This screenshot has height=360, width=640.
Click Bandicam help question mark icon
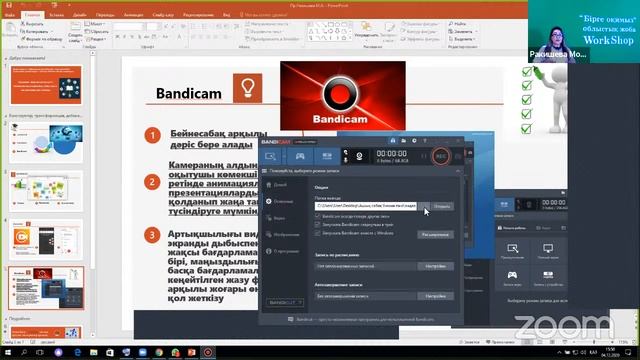[x=425, y=141]
